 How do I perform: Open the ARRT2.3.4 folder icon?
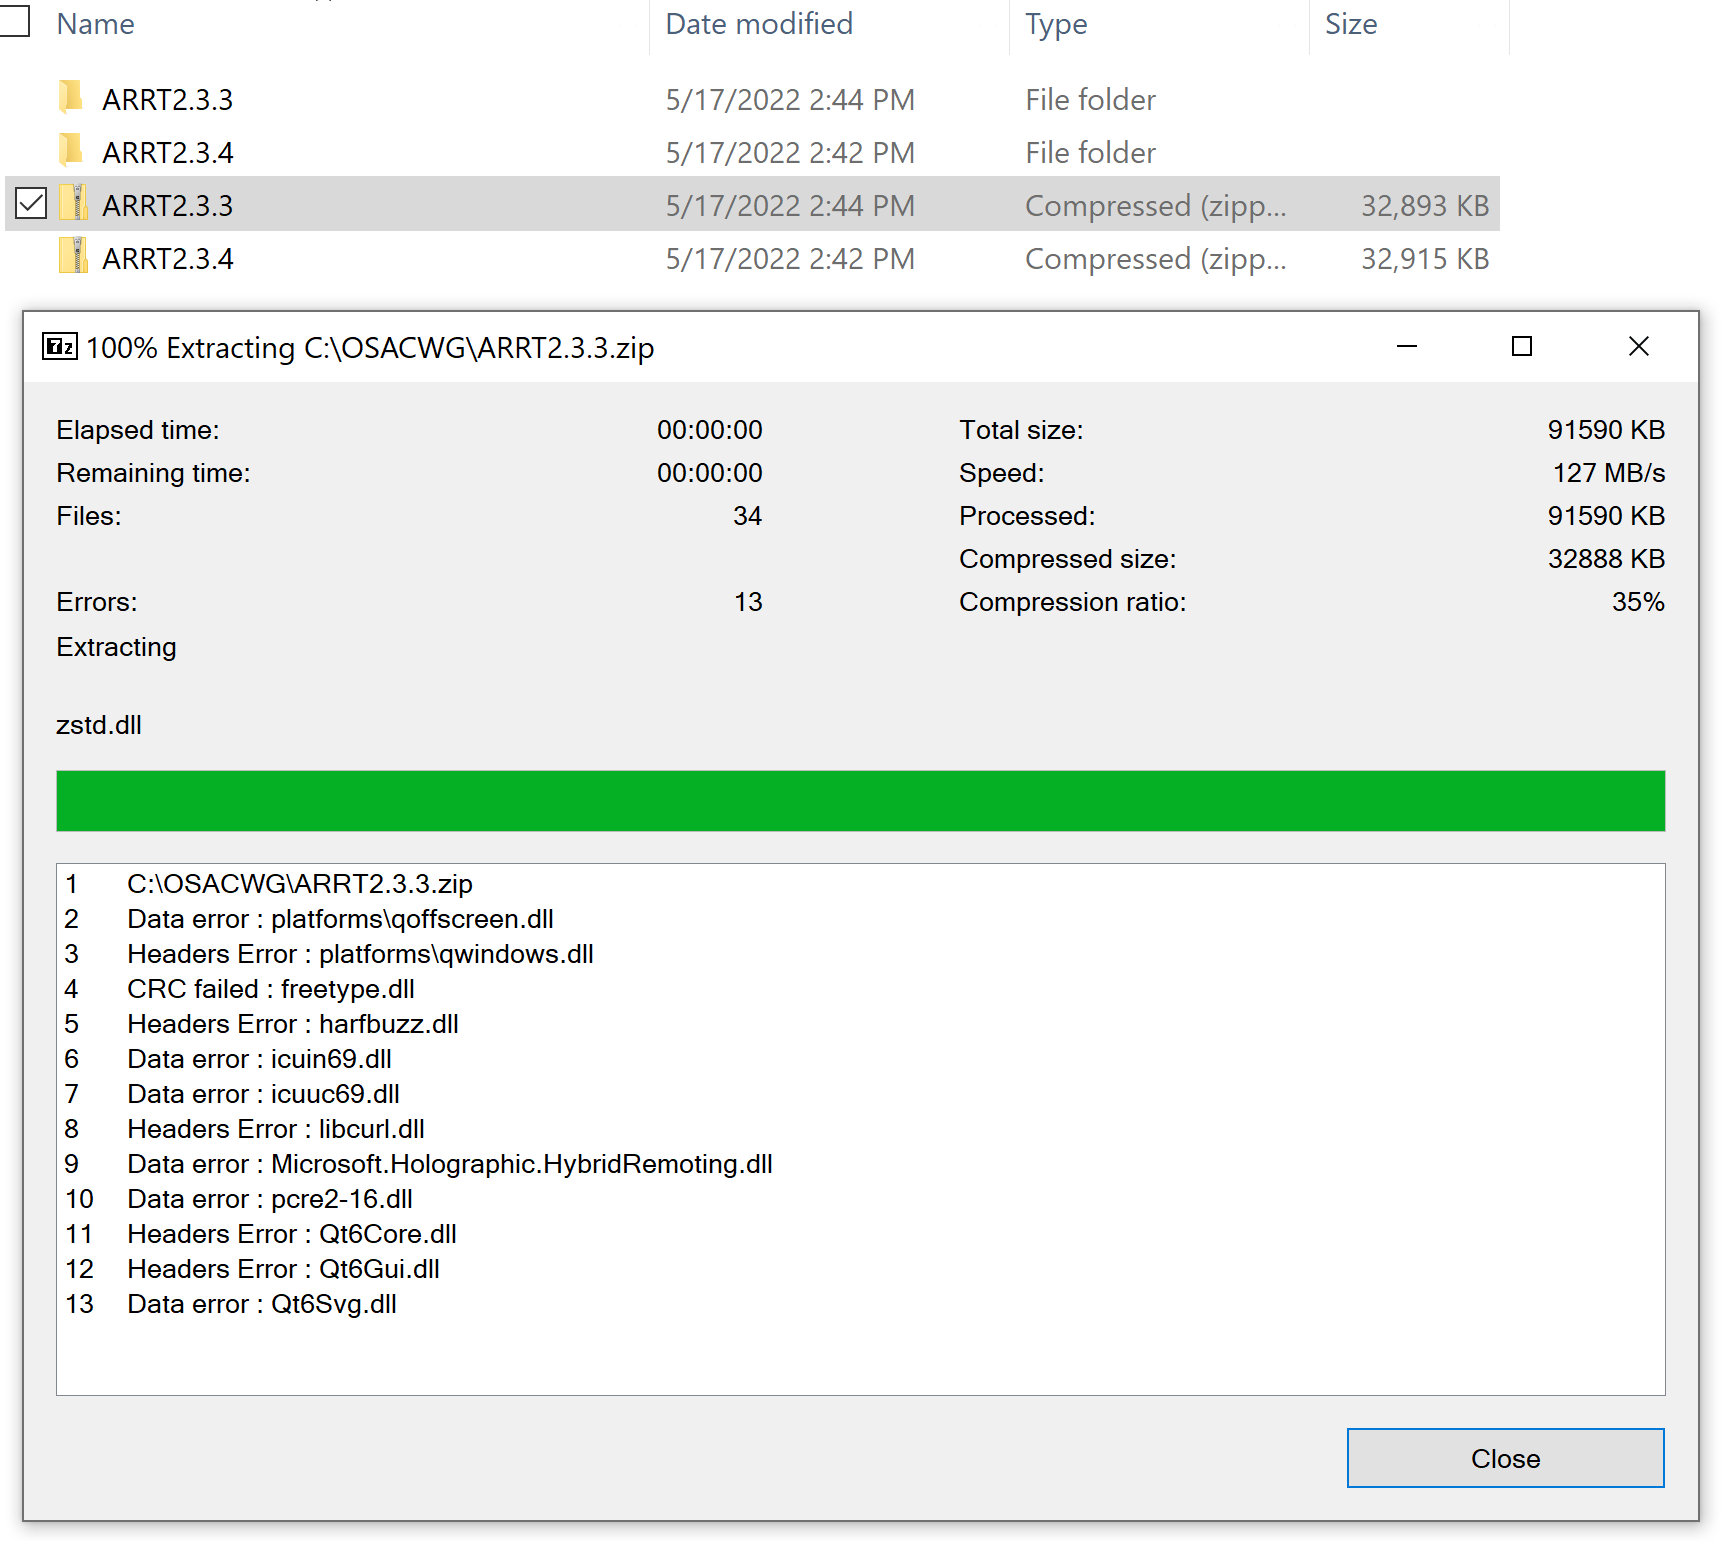point(70,152)
